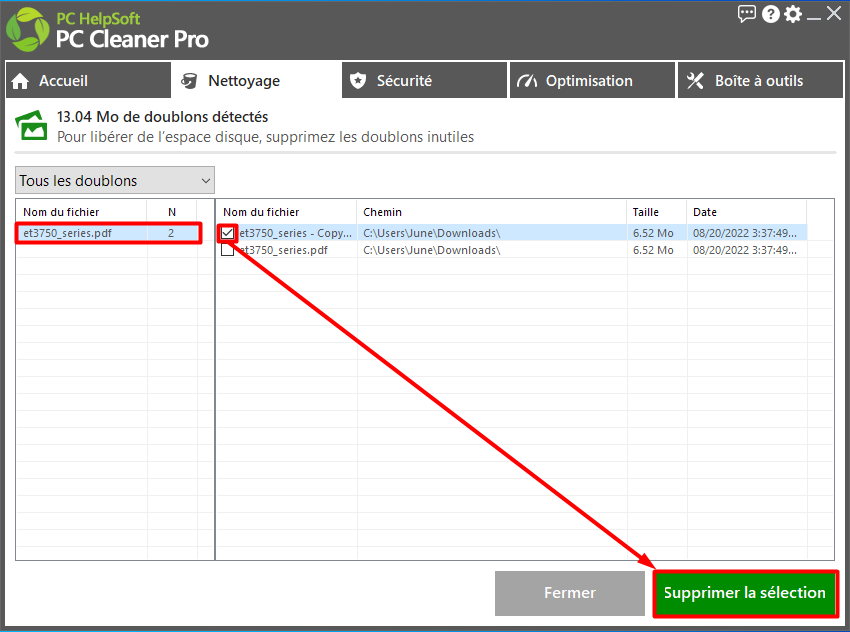850x632 pixels.
Task: Switch to the Nettoyage tab
Action: 256,81
